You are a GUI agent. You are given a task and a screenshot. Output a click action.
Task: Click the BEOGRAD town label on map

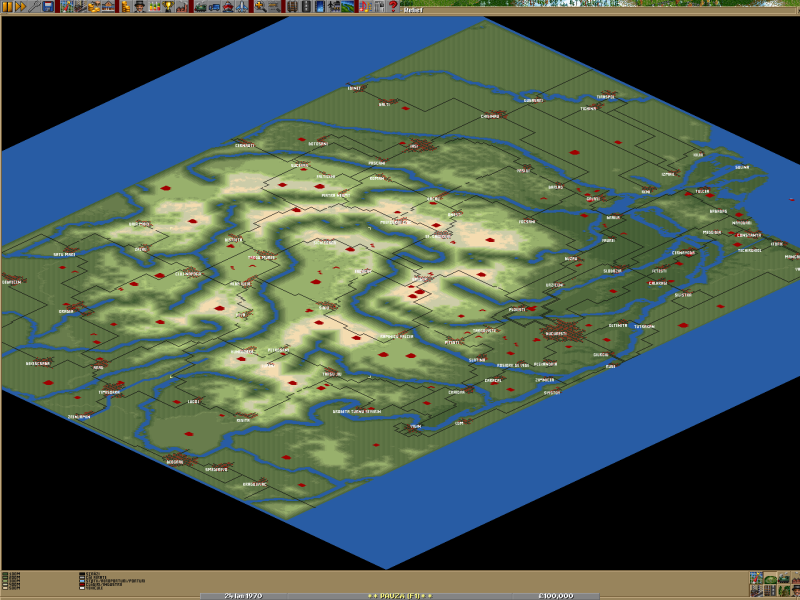174,462
